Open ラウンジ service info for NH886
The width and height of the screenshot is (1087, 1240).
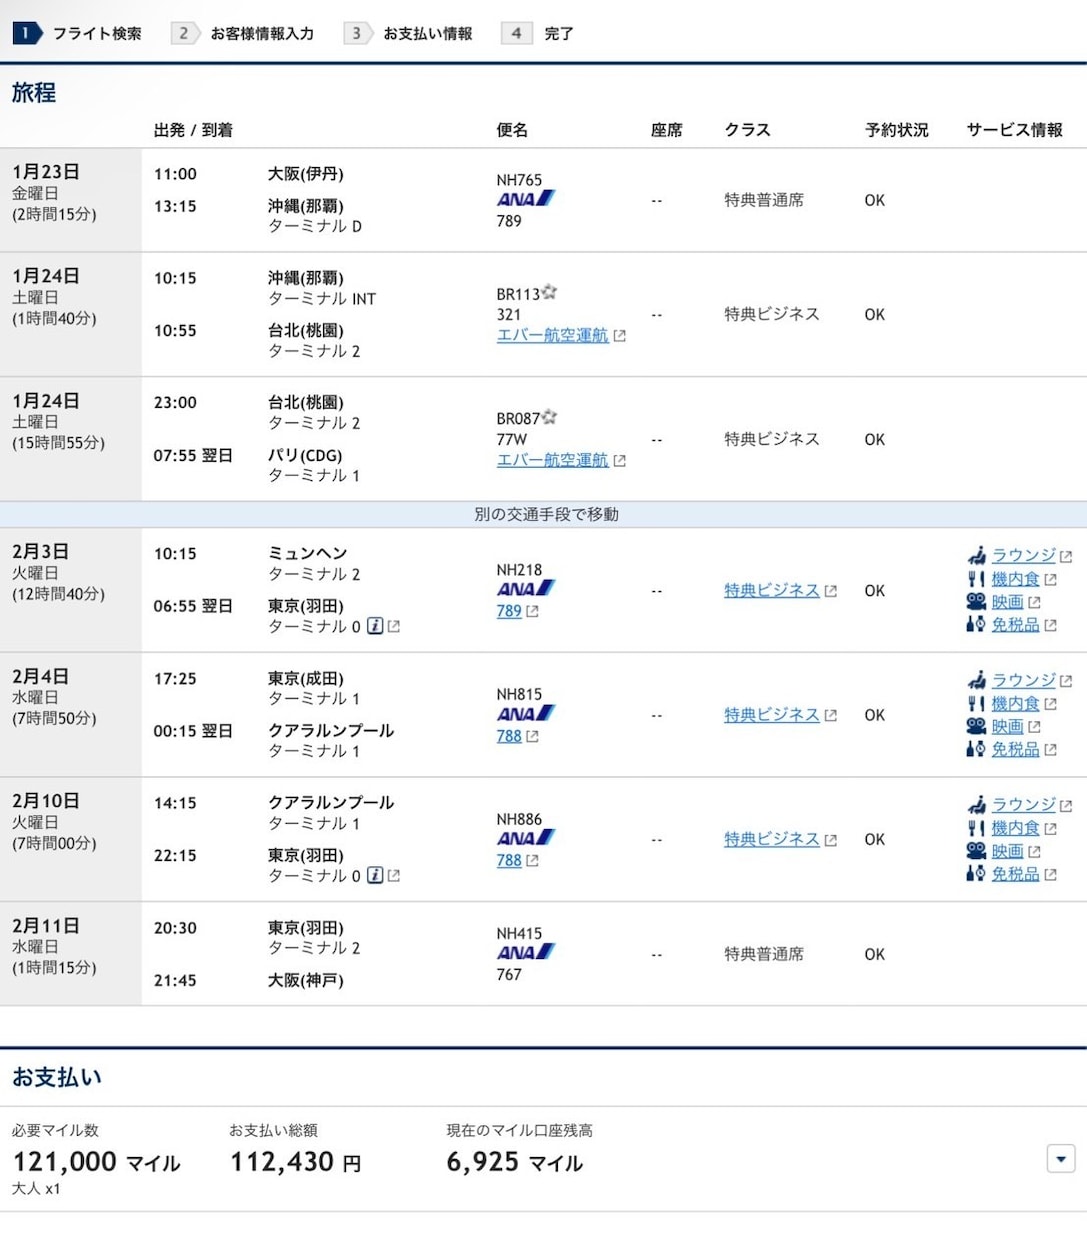[x=1023, y=804]
